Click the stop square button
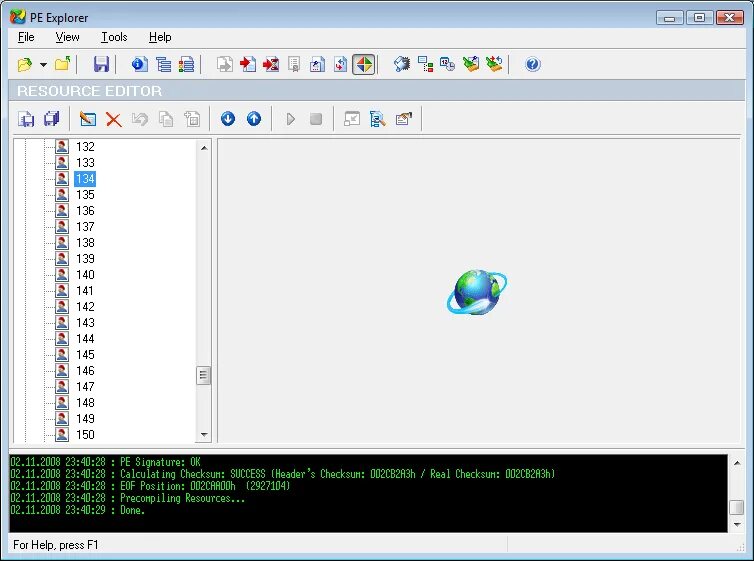Image resolution: width=754 pixels, height=561 pixels. [x=316, y=119]
